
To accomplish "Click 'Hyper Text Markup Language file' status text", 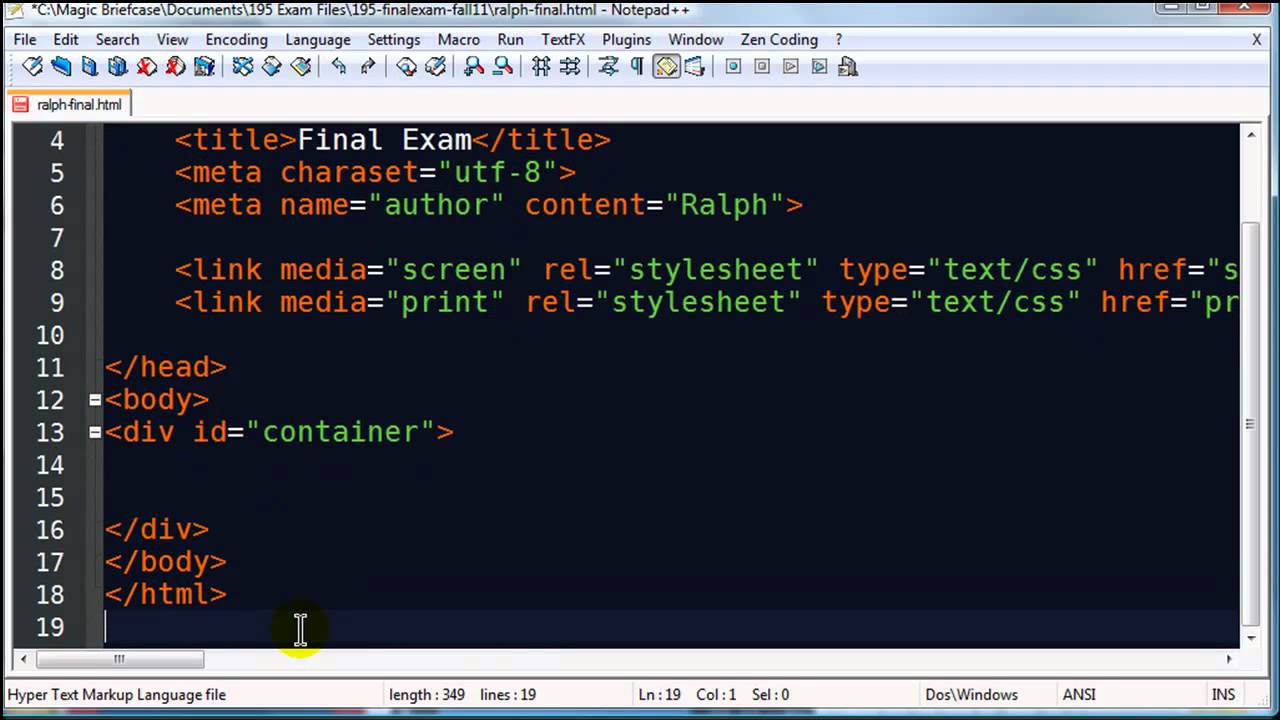I will (117, 694).
